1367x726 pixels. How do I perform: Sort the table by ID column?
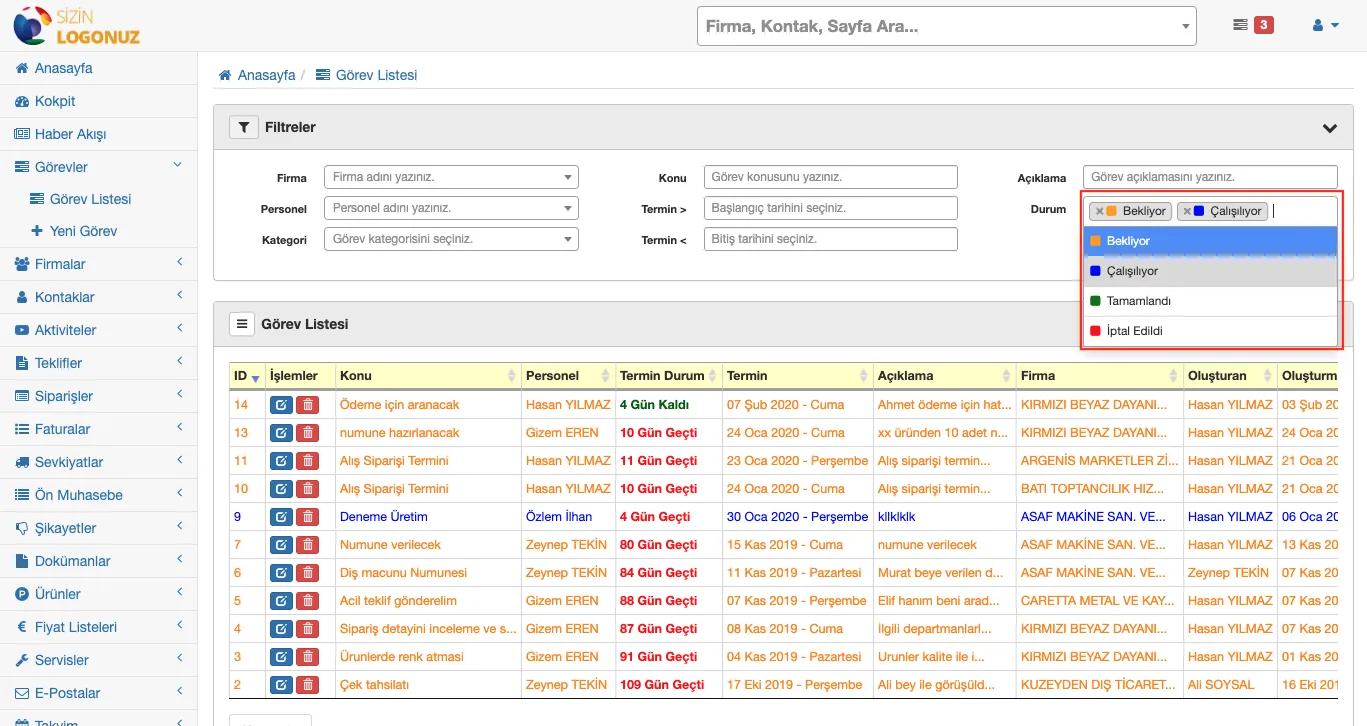pos(246,376)
